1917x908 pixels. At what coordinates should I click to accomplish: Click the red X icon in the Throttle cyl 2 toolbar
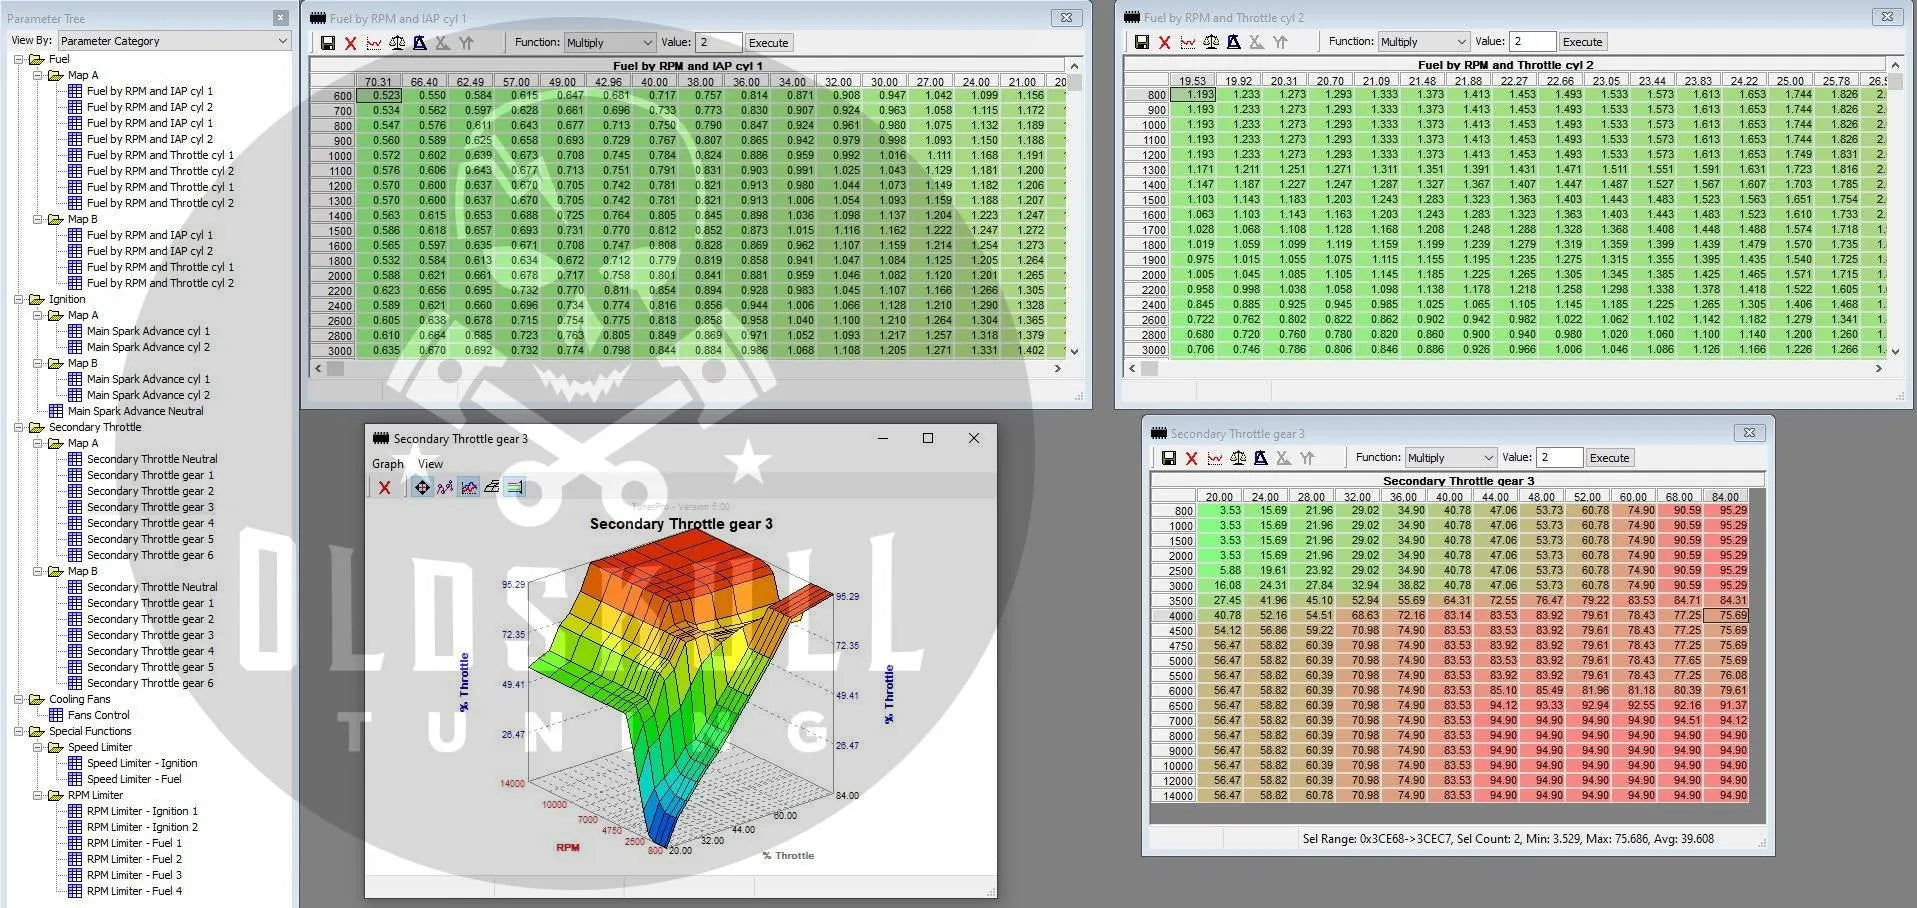1164,42
